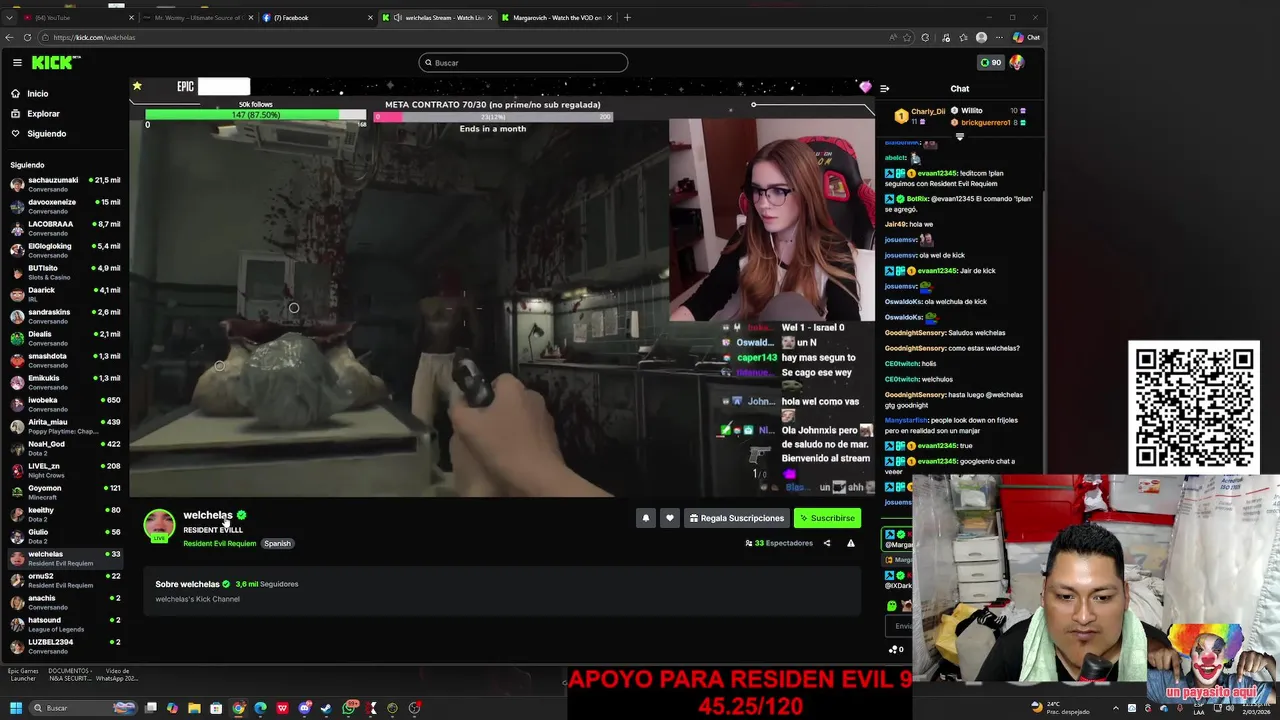Open WPS Office from the taskbar
Image resolution: width=1280 pixels, height=720 pixels.
282,708
